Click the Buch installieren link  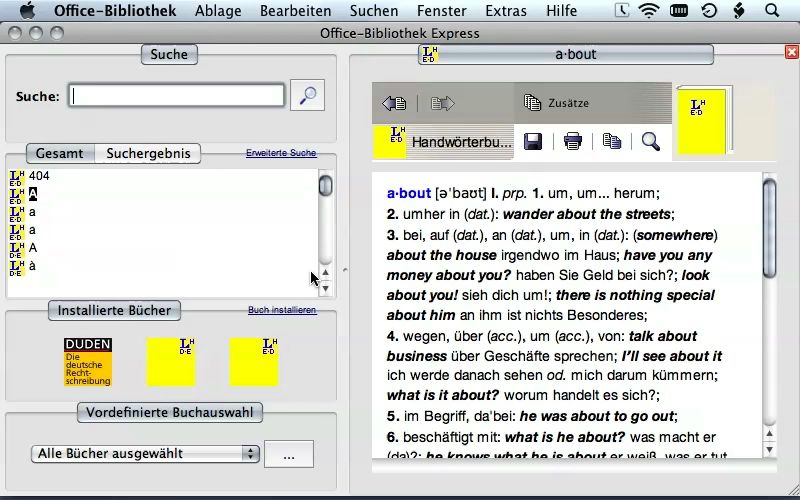282,310
